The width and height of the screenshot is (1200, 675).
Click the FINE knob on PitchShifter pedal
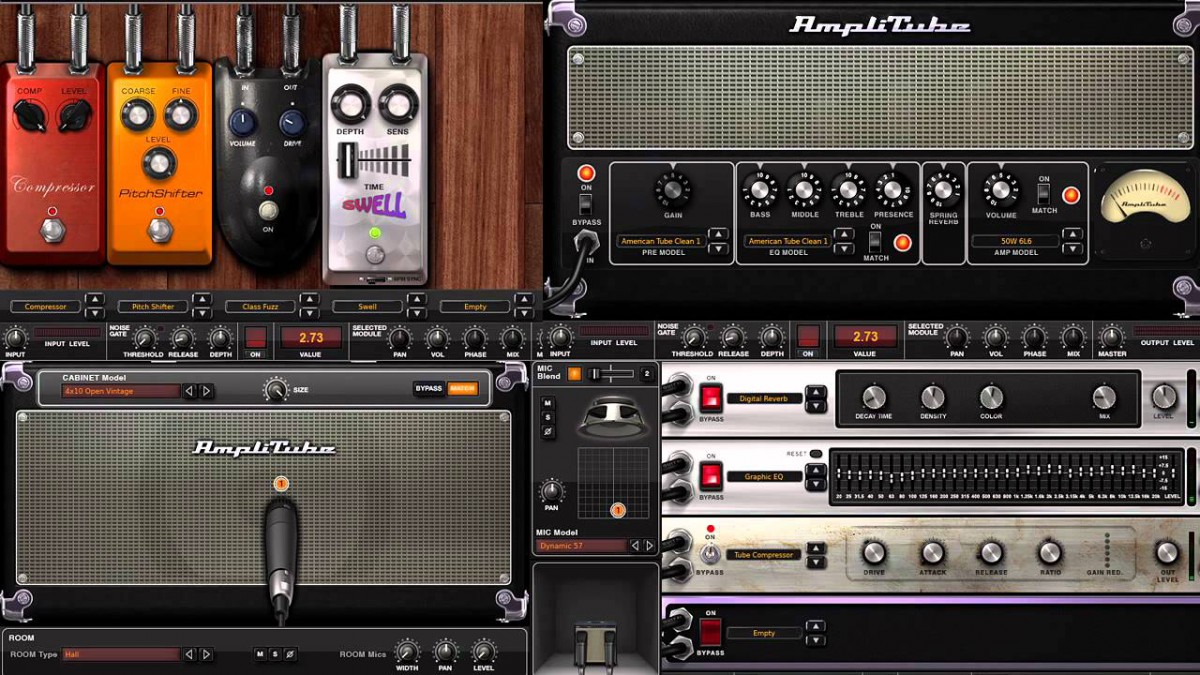click(180, 115)
